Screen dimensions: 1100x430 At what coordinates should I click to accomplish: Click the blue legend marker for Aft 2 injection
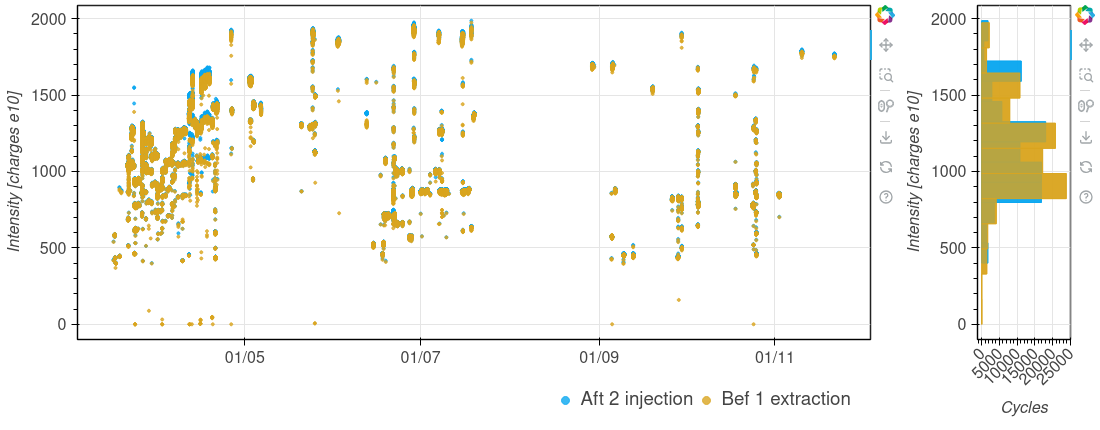point(566,400)
